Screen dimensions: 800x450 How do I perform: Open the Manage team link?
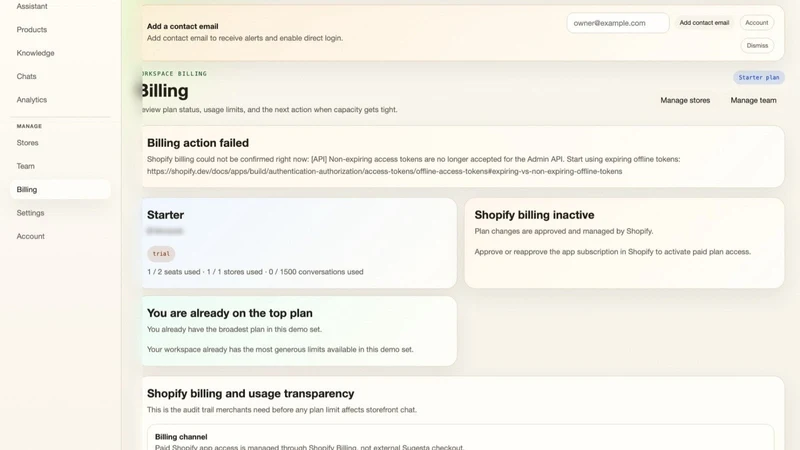pyautogui.click(x=753, y=101)
